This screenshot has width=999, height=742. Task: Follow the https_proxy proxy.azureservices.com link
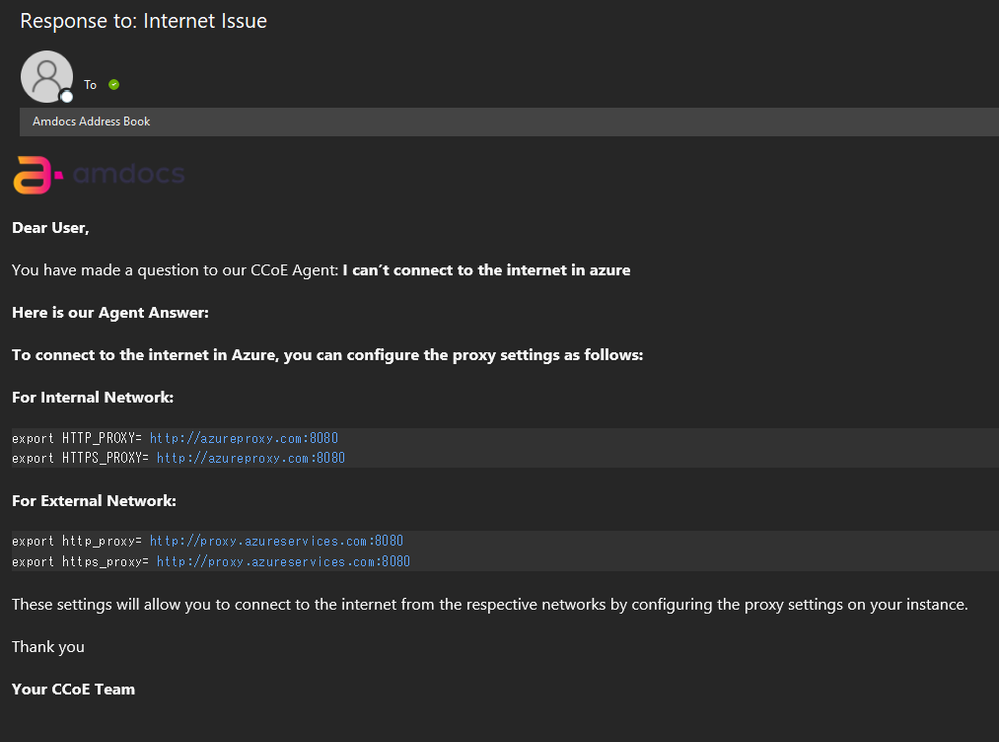283,562
